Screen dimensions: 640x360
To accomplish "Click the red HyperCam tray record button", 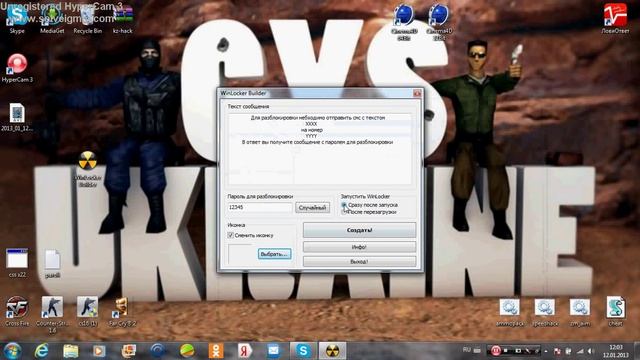I will click(x=496, y=351).
